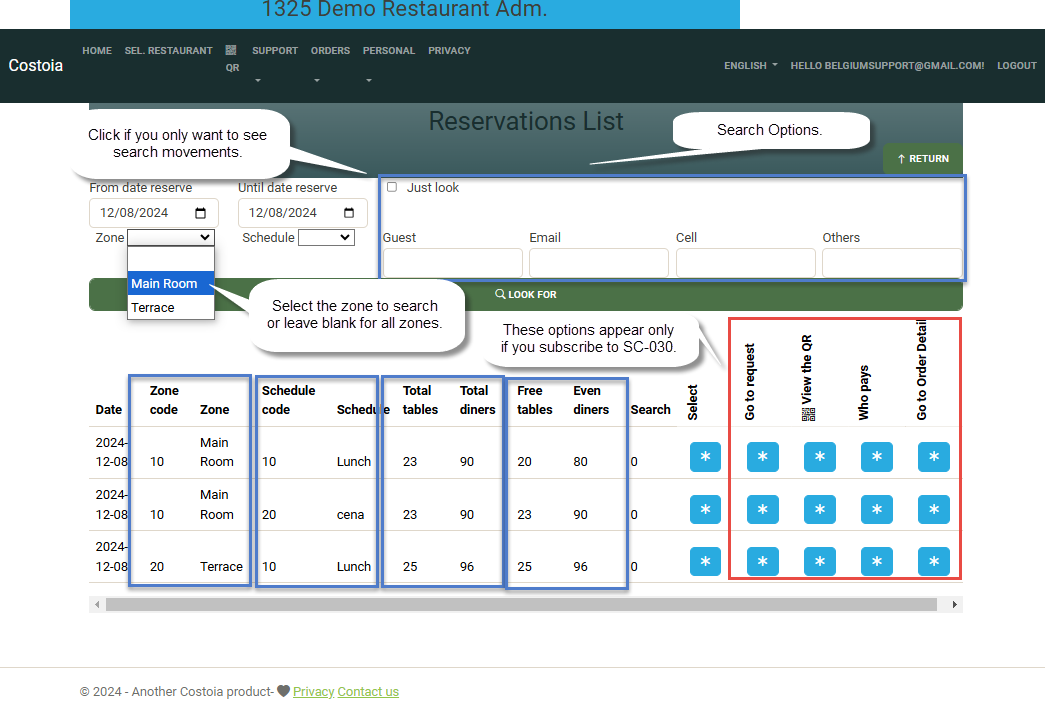Choose Main Room in Zone dropdown list
Viewport: 1045px width, 705px height.
tap(170, 284)
